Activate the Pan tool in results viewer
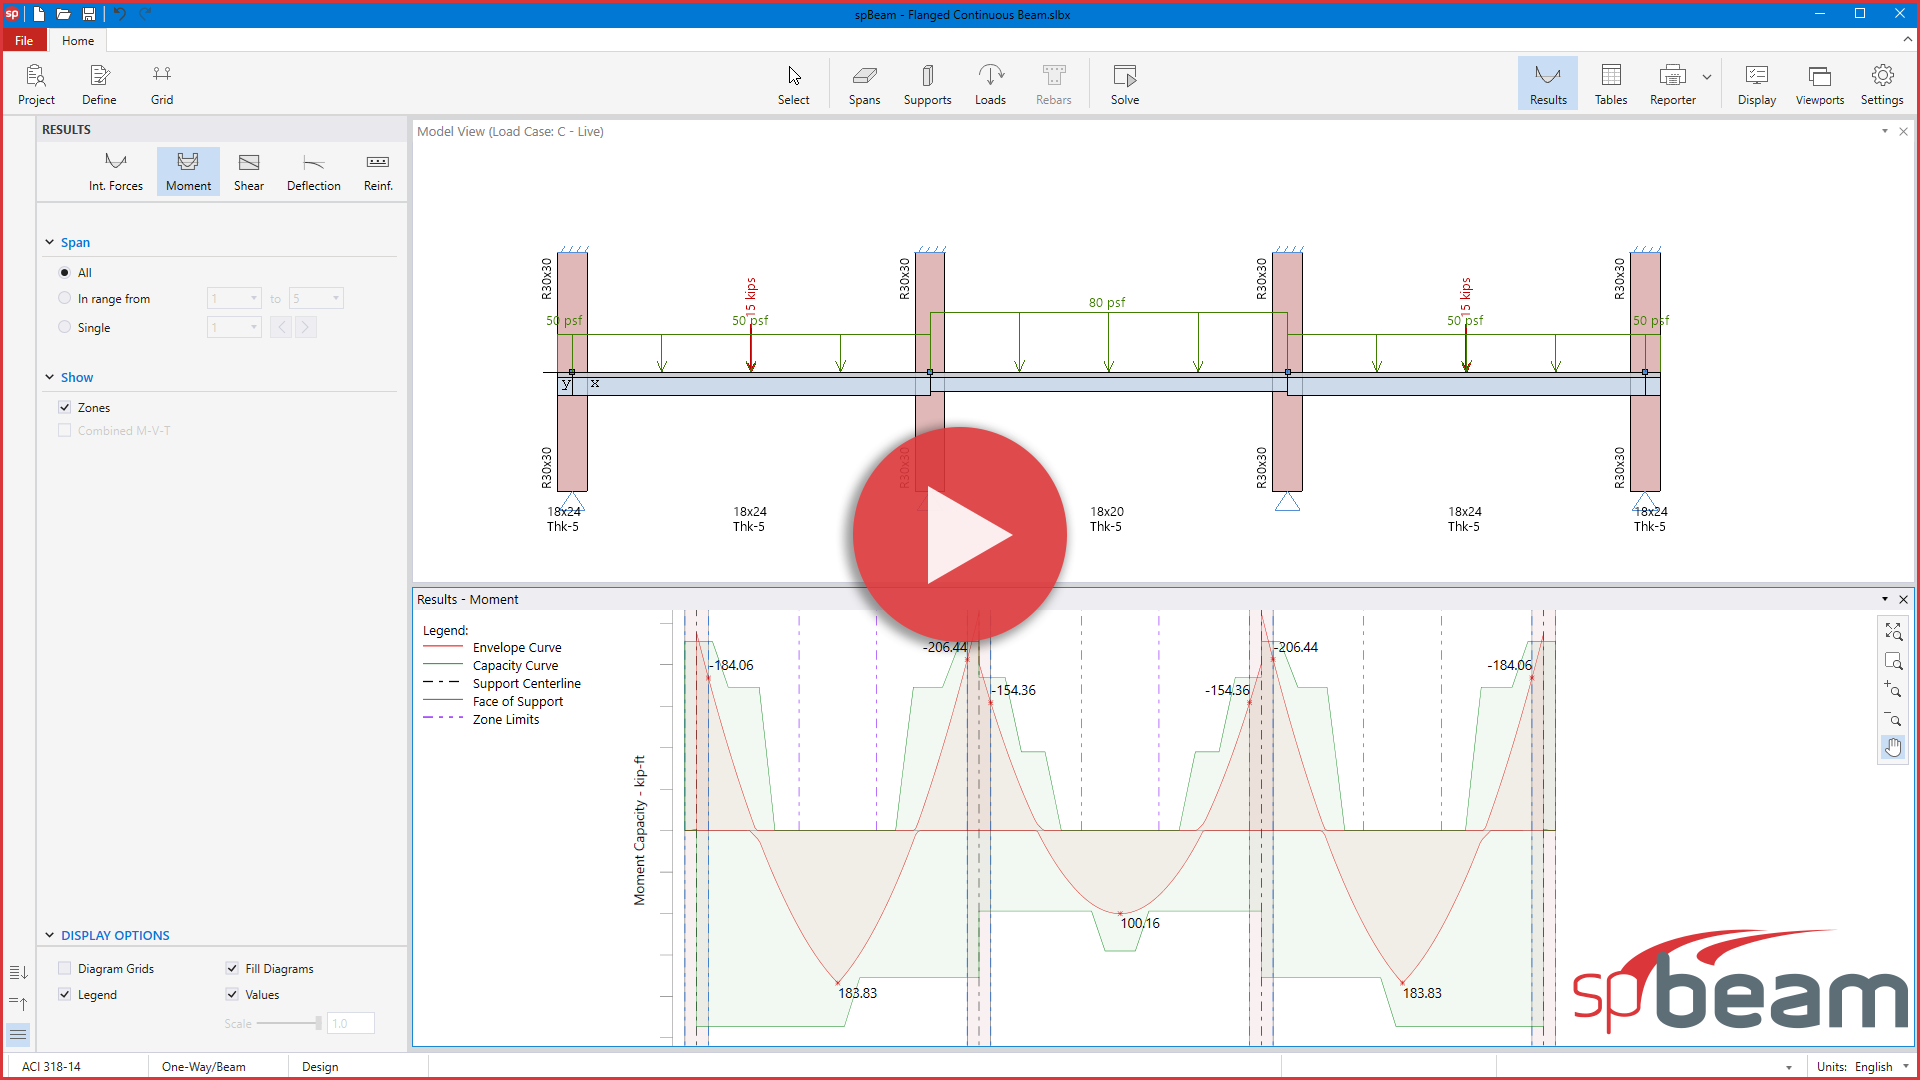The image size is (1920, 1080). click(1893, 747)
